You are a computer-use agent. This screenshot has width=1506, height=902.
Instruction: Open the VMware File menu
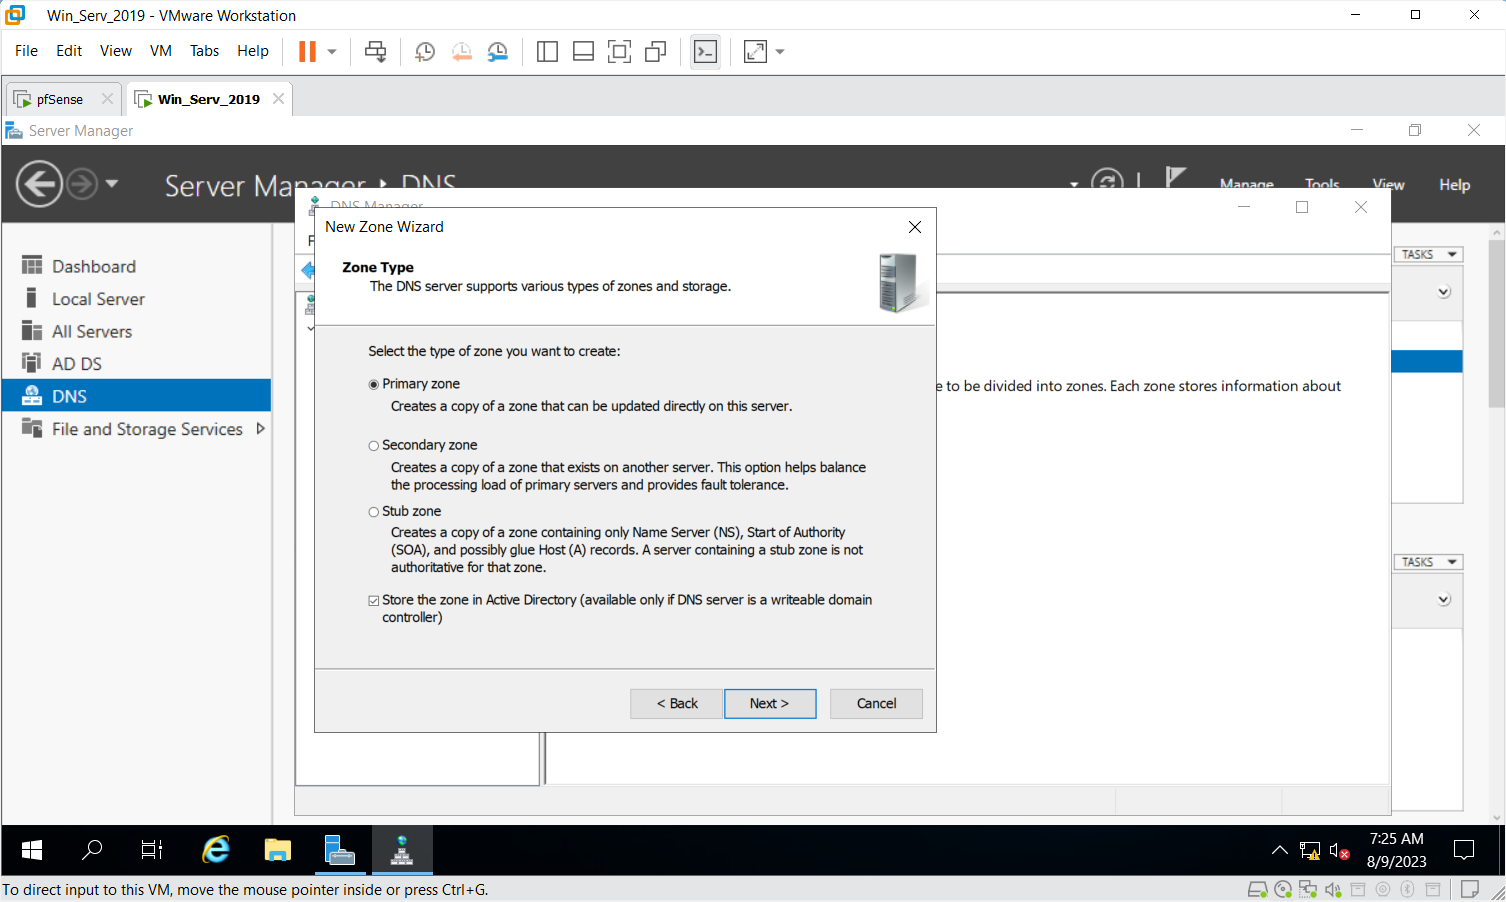click(x=27, y=51)
